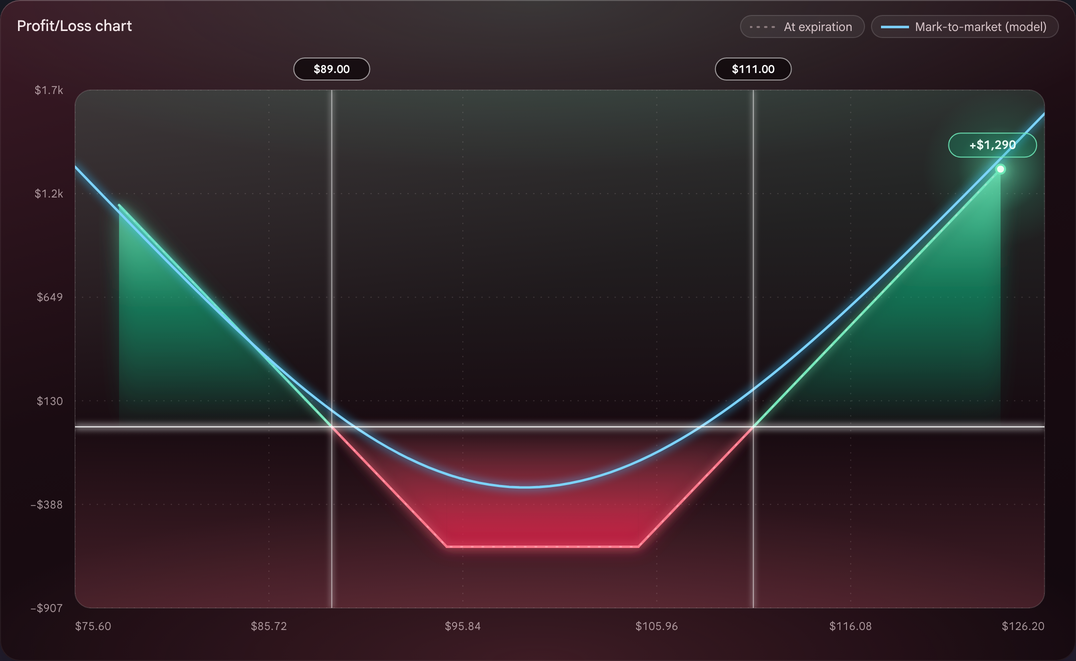
Task: Toggle the "Mark-to-market (model)" legend series
Action: (964, 27)
